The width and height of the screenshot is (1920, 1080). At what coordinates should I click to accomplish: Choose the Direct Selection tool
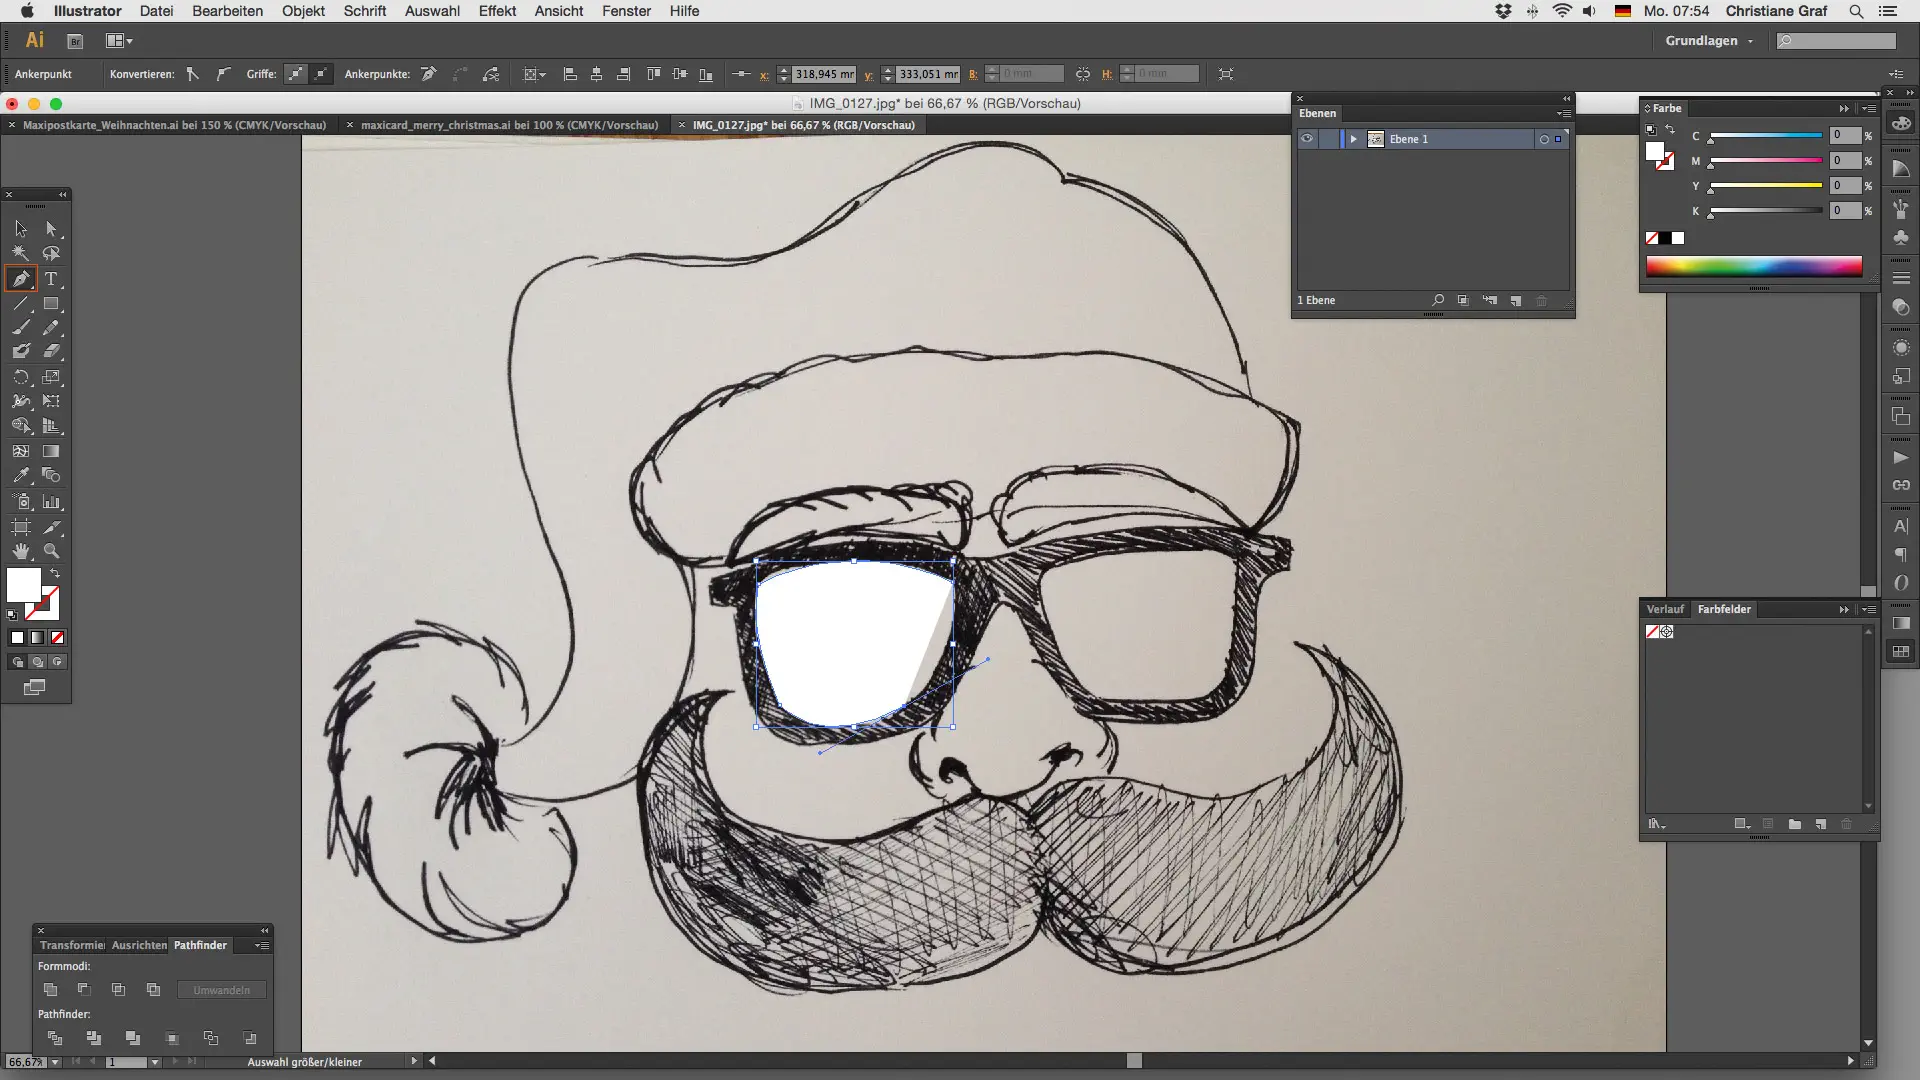point(51,229)
